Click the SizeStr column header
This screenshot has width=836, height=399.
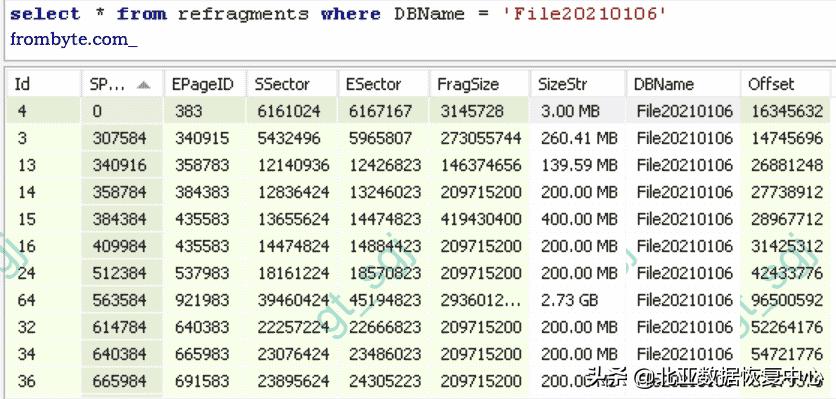pos(578,84)
